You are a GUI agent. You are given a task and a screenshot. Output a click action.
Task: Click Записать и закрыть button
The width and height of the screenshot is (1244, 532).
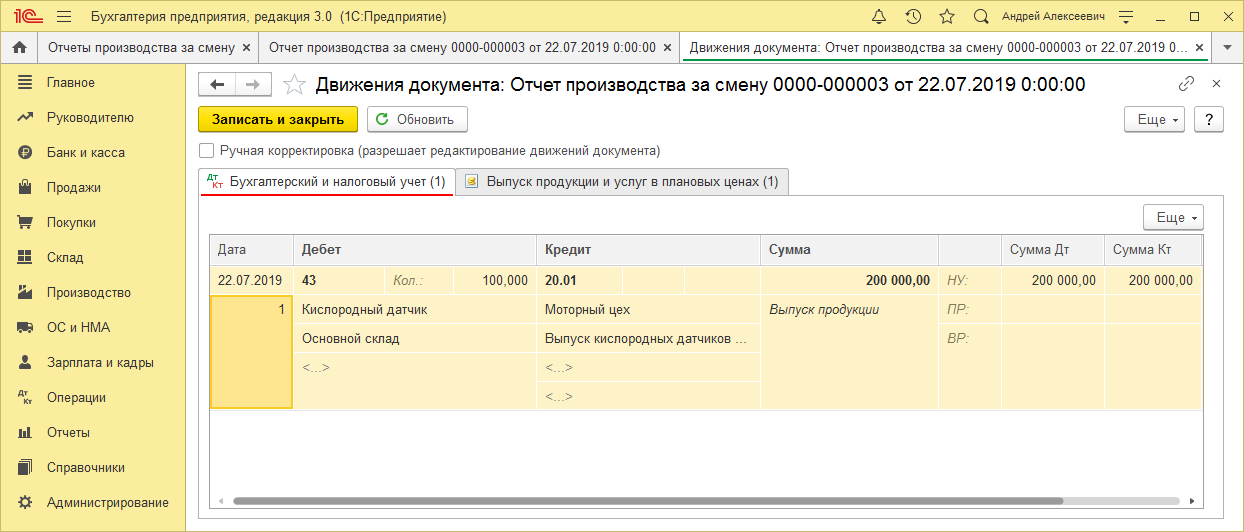pos(278,119)
